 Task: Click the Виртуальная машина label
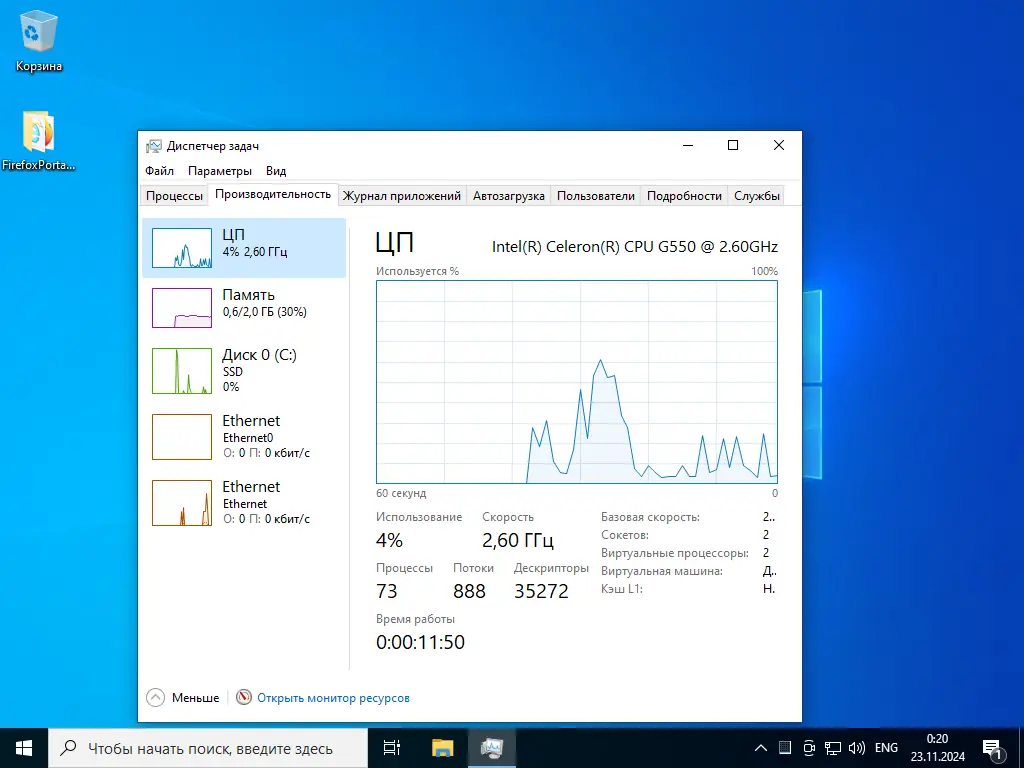[x=662, y=571]
